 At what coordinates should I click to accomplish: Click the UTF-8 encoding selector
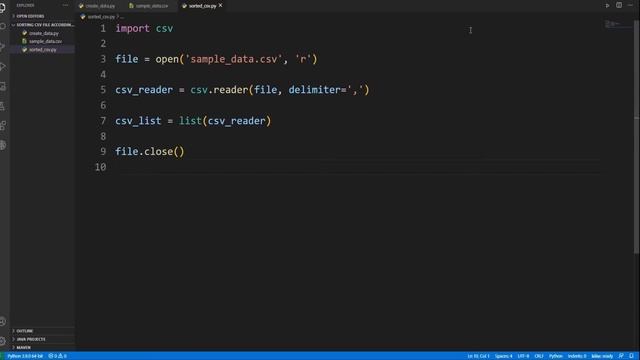click(x=523, y=356)
